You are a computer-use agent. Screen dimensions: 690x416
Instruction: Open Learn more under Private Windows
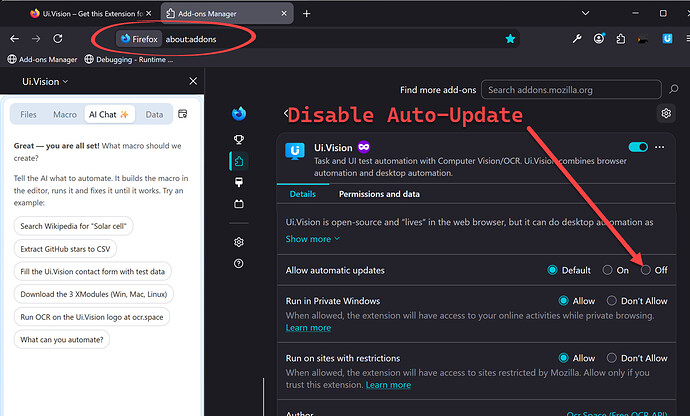coord(308,328)
